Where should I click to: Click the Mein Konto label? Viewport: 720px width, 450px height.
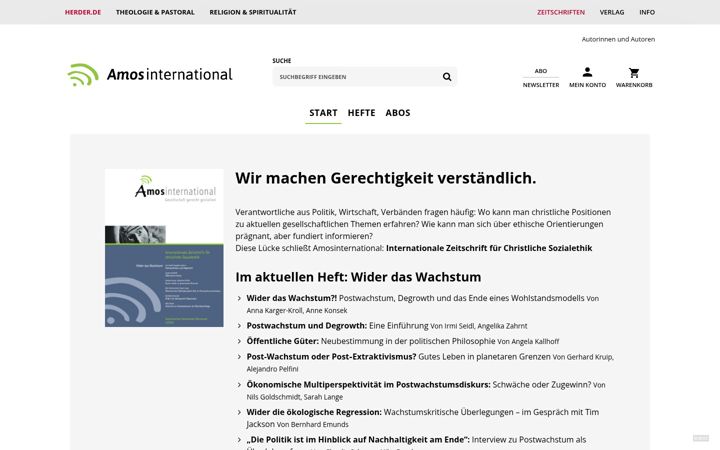pyautogui.click(x=587, y=85)
